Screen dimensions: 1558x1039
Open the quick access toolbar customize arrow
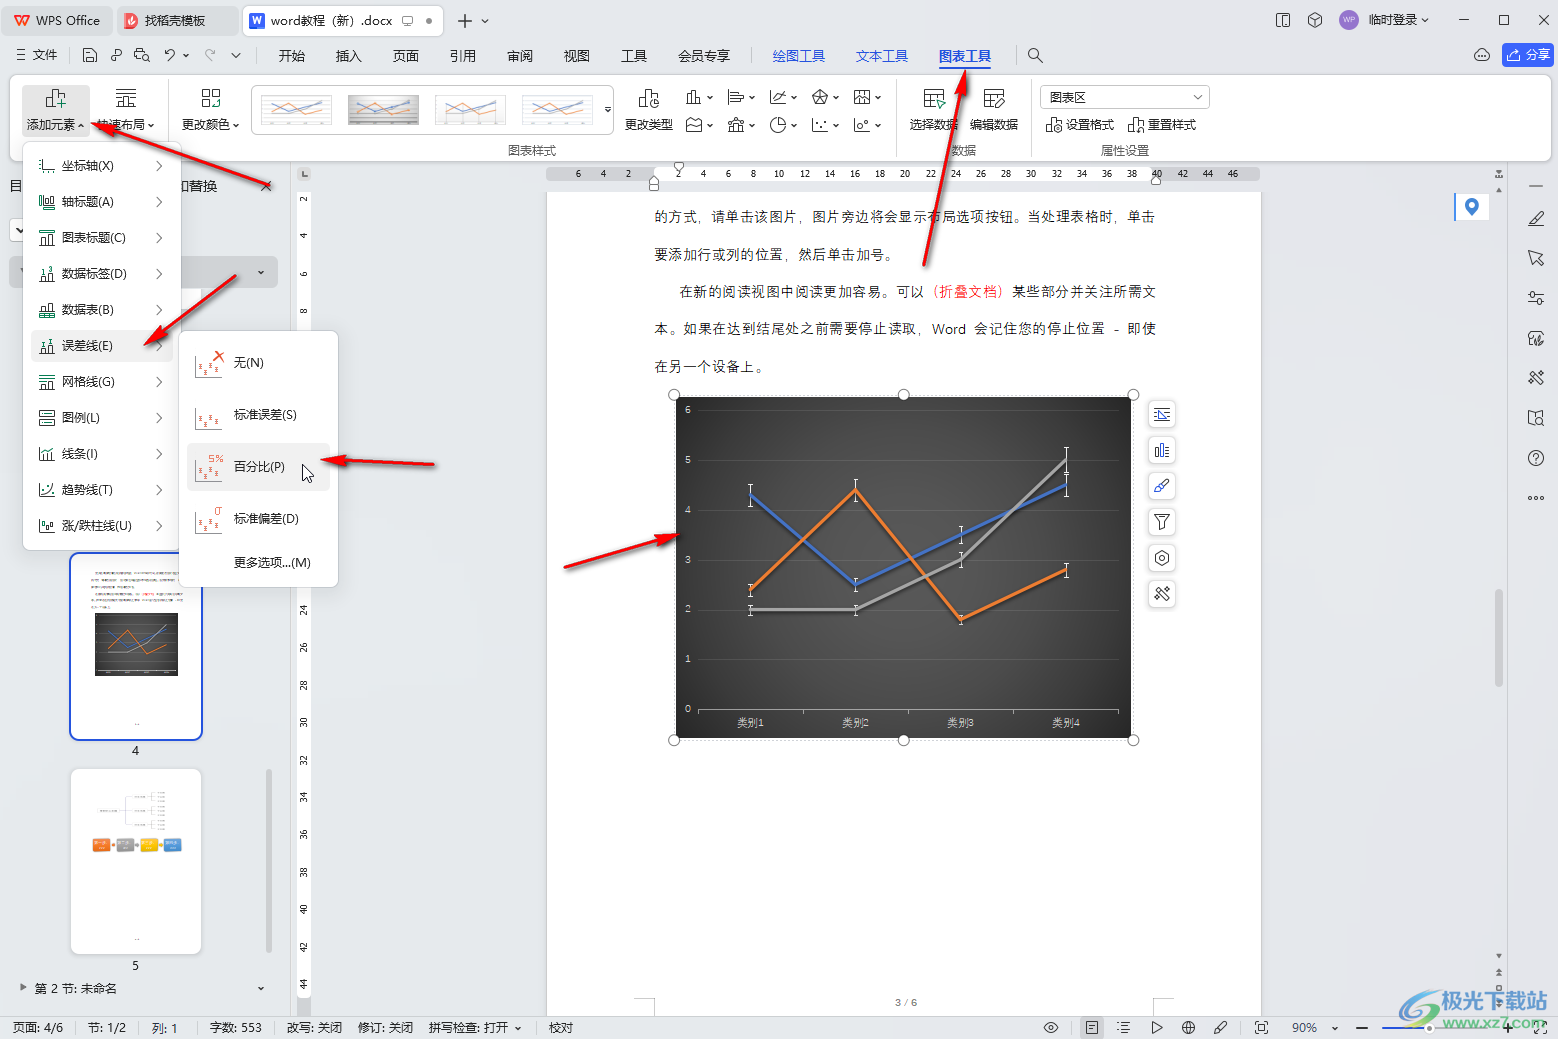(x=236, y=56)
